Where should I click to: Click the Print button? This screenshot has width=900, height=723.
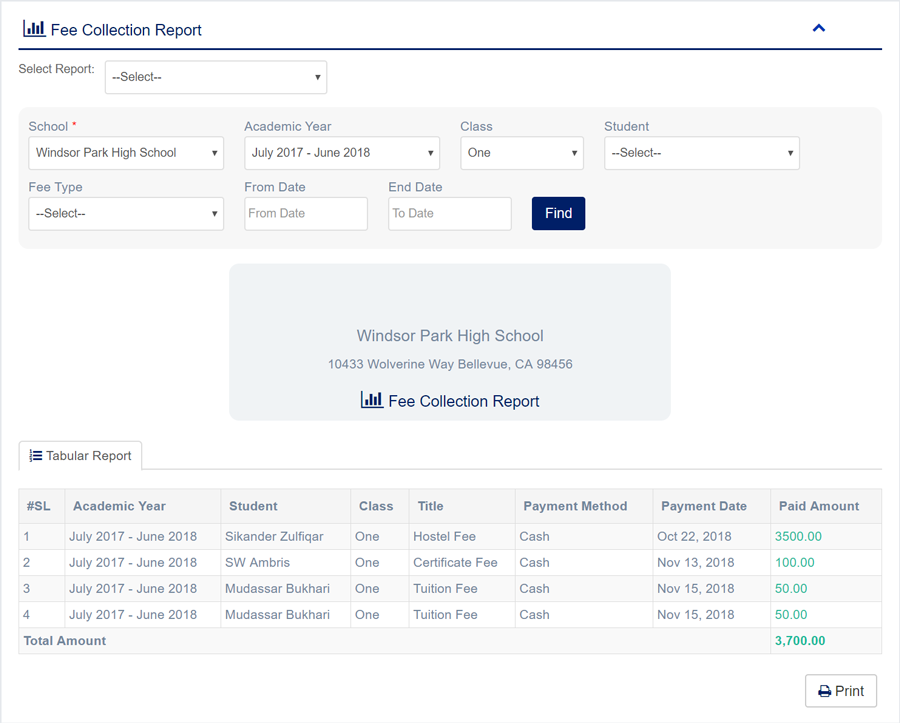pyautogui.click(x=841, y=691)
